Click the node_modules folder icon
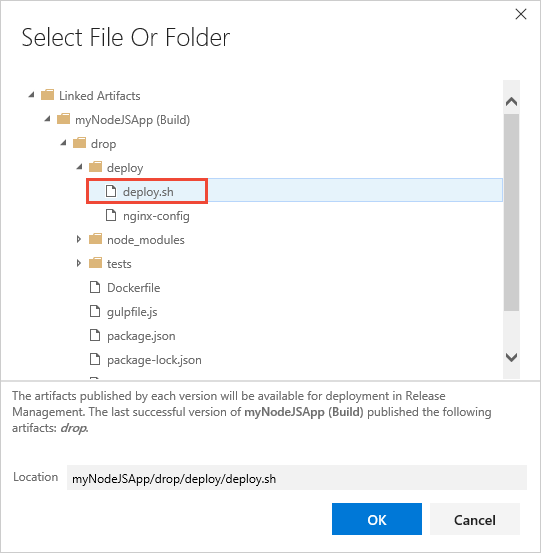Screen dimensions: 541x553 coord(96,239)
